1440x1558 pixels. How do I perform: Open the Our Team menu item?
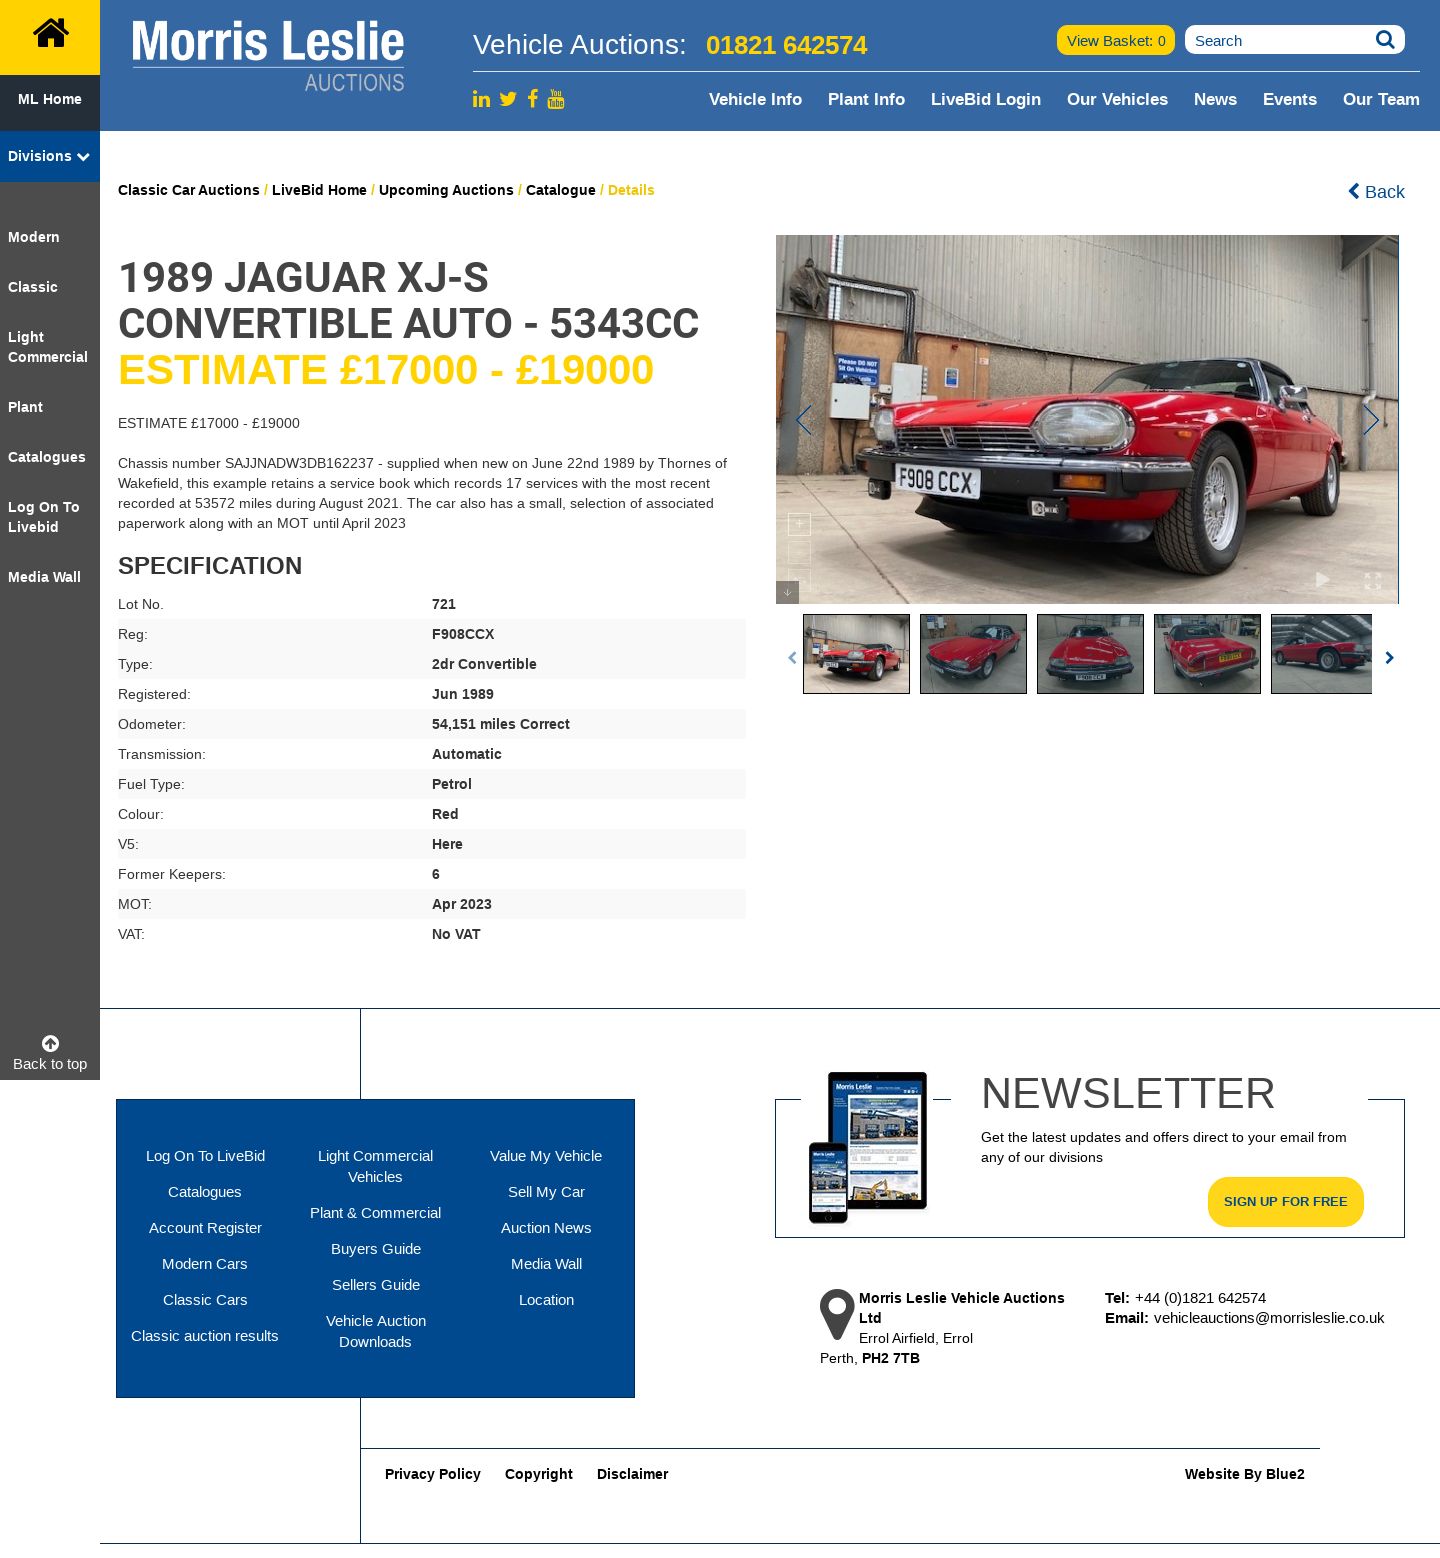tap(1381, 99)
